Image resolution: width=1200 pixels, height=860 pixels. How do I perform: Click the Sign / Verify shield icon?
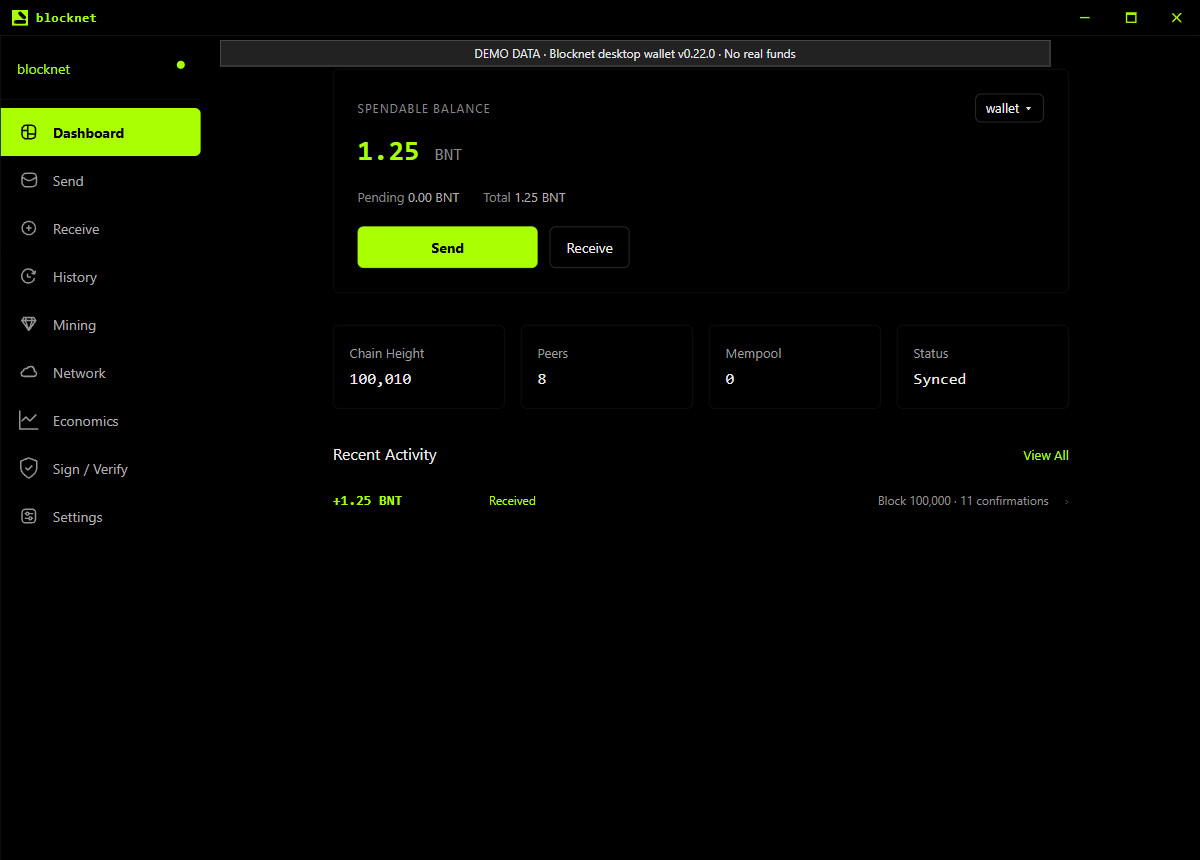[29, 469]
